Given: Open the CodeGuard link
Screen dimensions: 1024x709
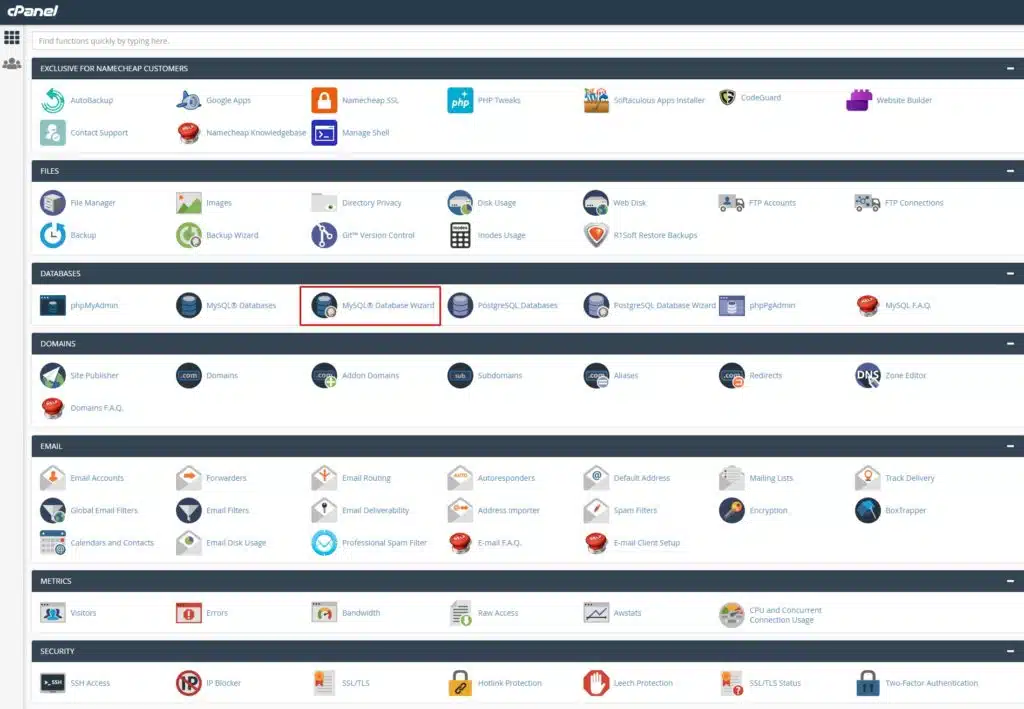Looking at the screenshot, I should (x=761, y=98).
